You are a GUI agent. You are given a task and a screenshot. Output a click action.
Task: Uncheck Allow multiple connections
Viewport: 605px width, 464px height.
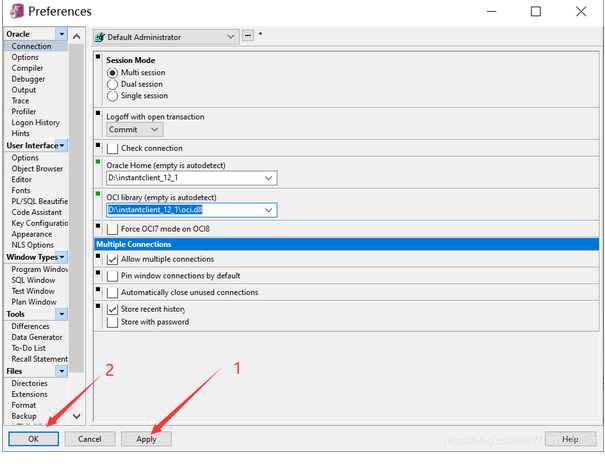tap(112, 259)
